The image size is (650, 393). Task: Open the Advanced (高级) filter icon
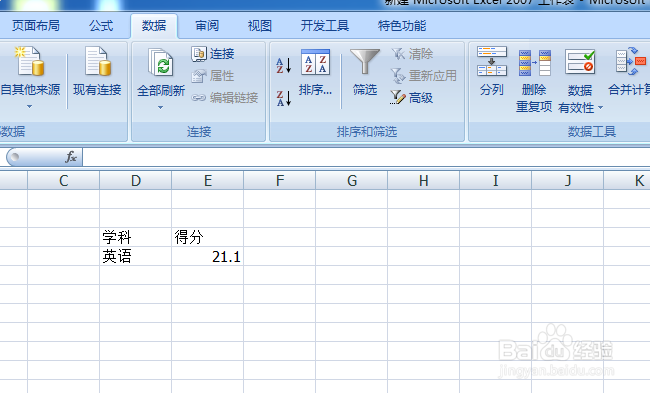(398, 98)
